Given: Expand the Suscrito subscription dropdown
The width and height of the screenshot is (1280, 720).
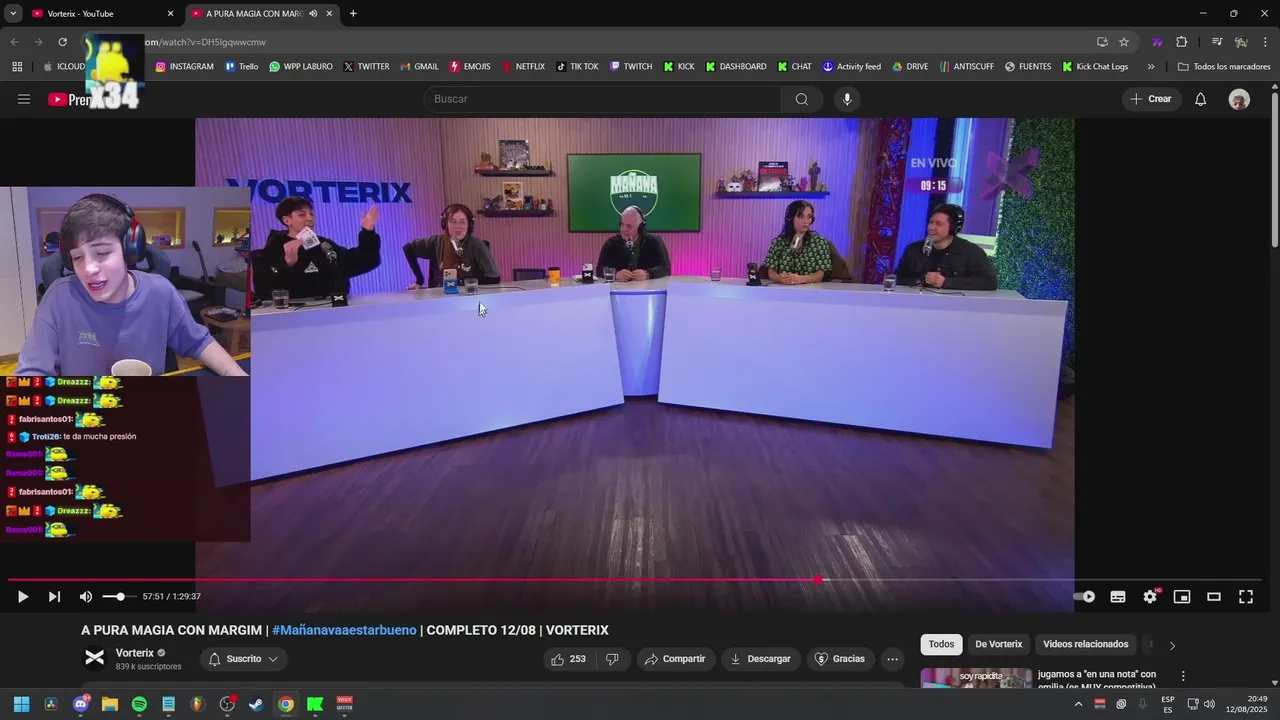Looking at the screenshot, I should 243,659.
